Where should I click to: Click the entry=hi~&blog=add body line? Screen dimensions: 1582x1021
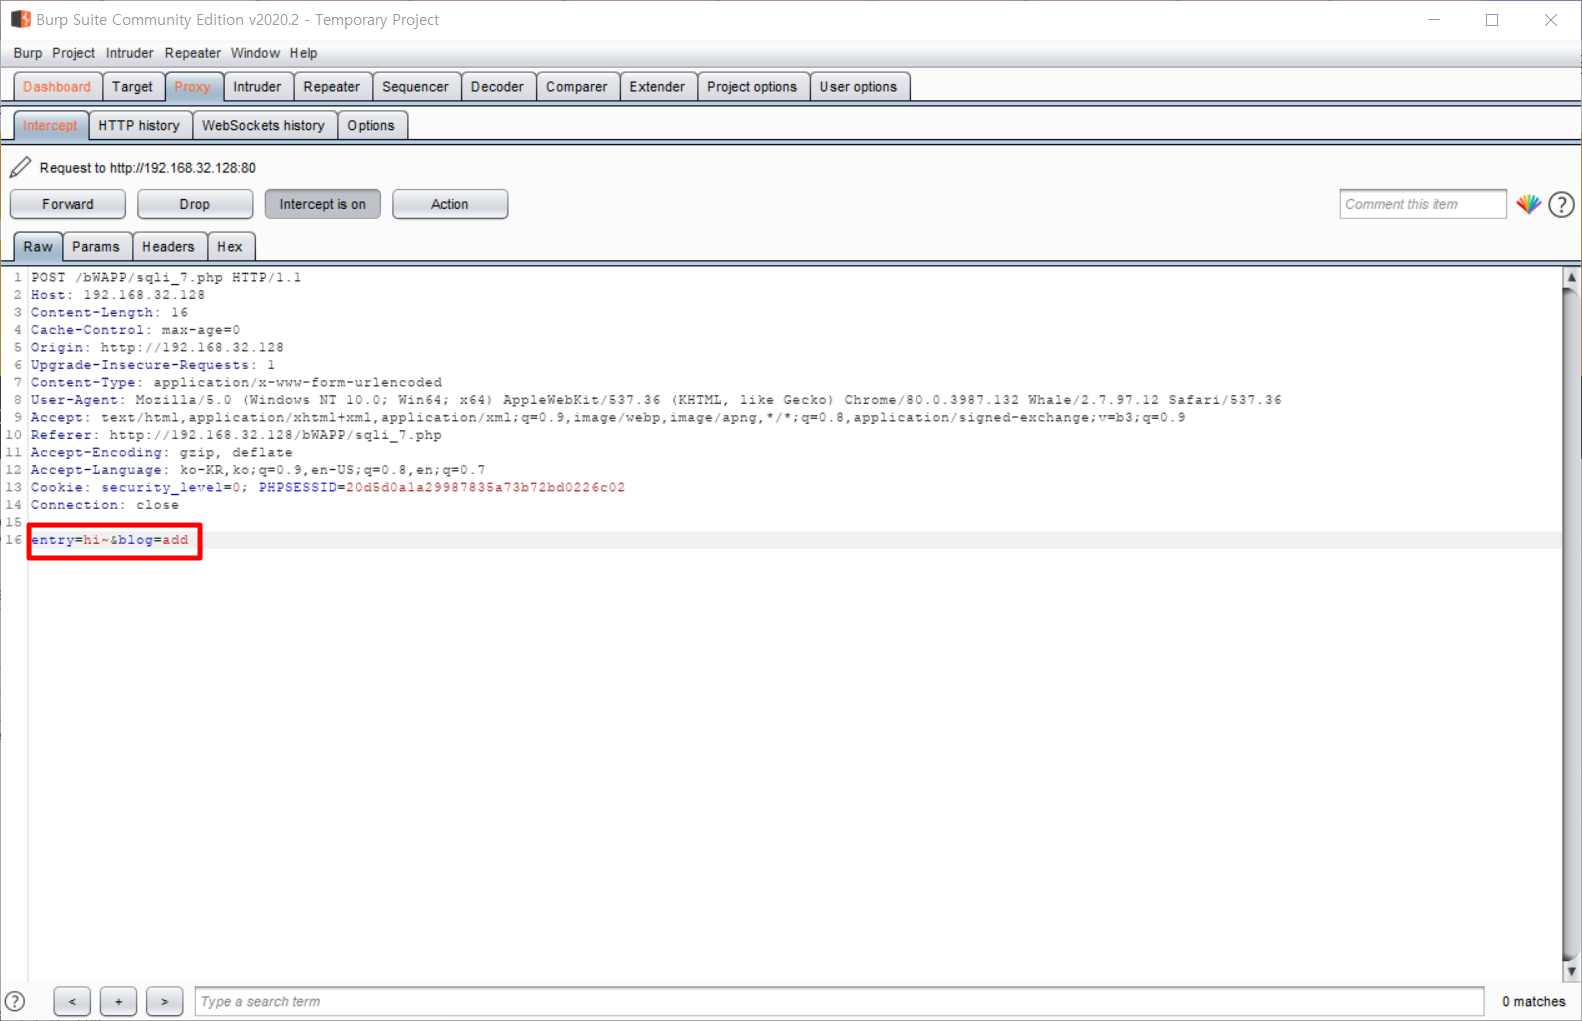[109, 540]
